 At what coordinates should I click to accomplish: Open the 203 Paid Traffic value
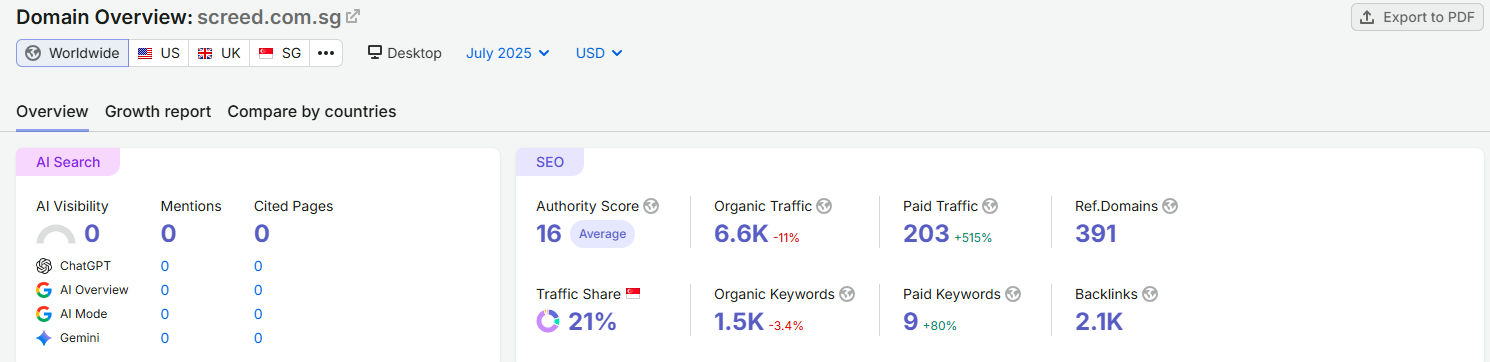point(926,234)
